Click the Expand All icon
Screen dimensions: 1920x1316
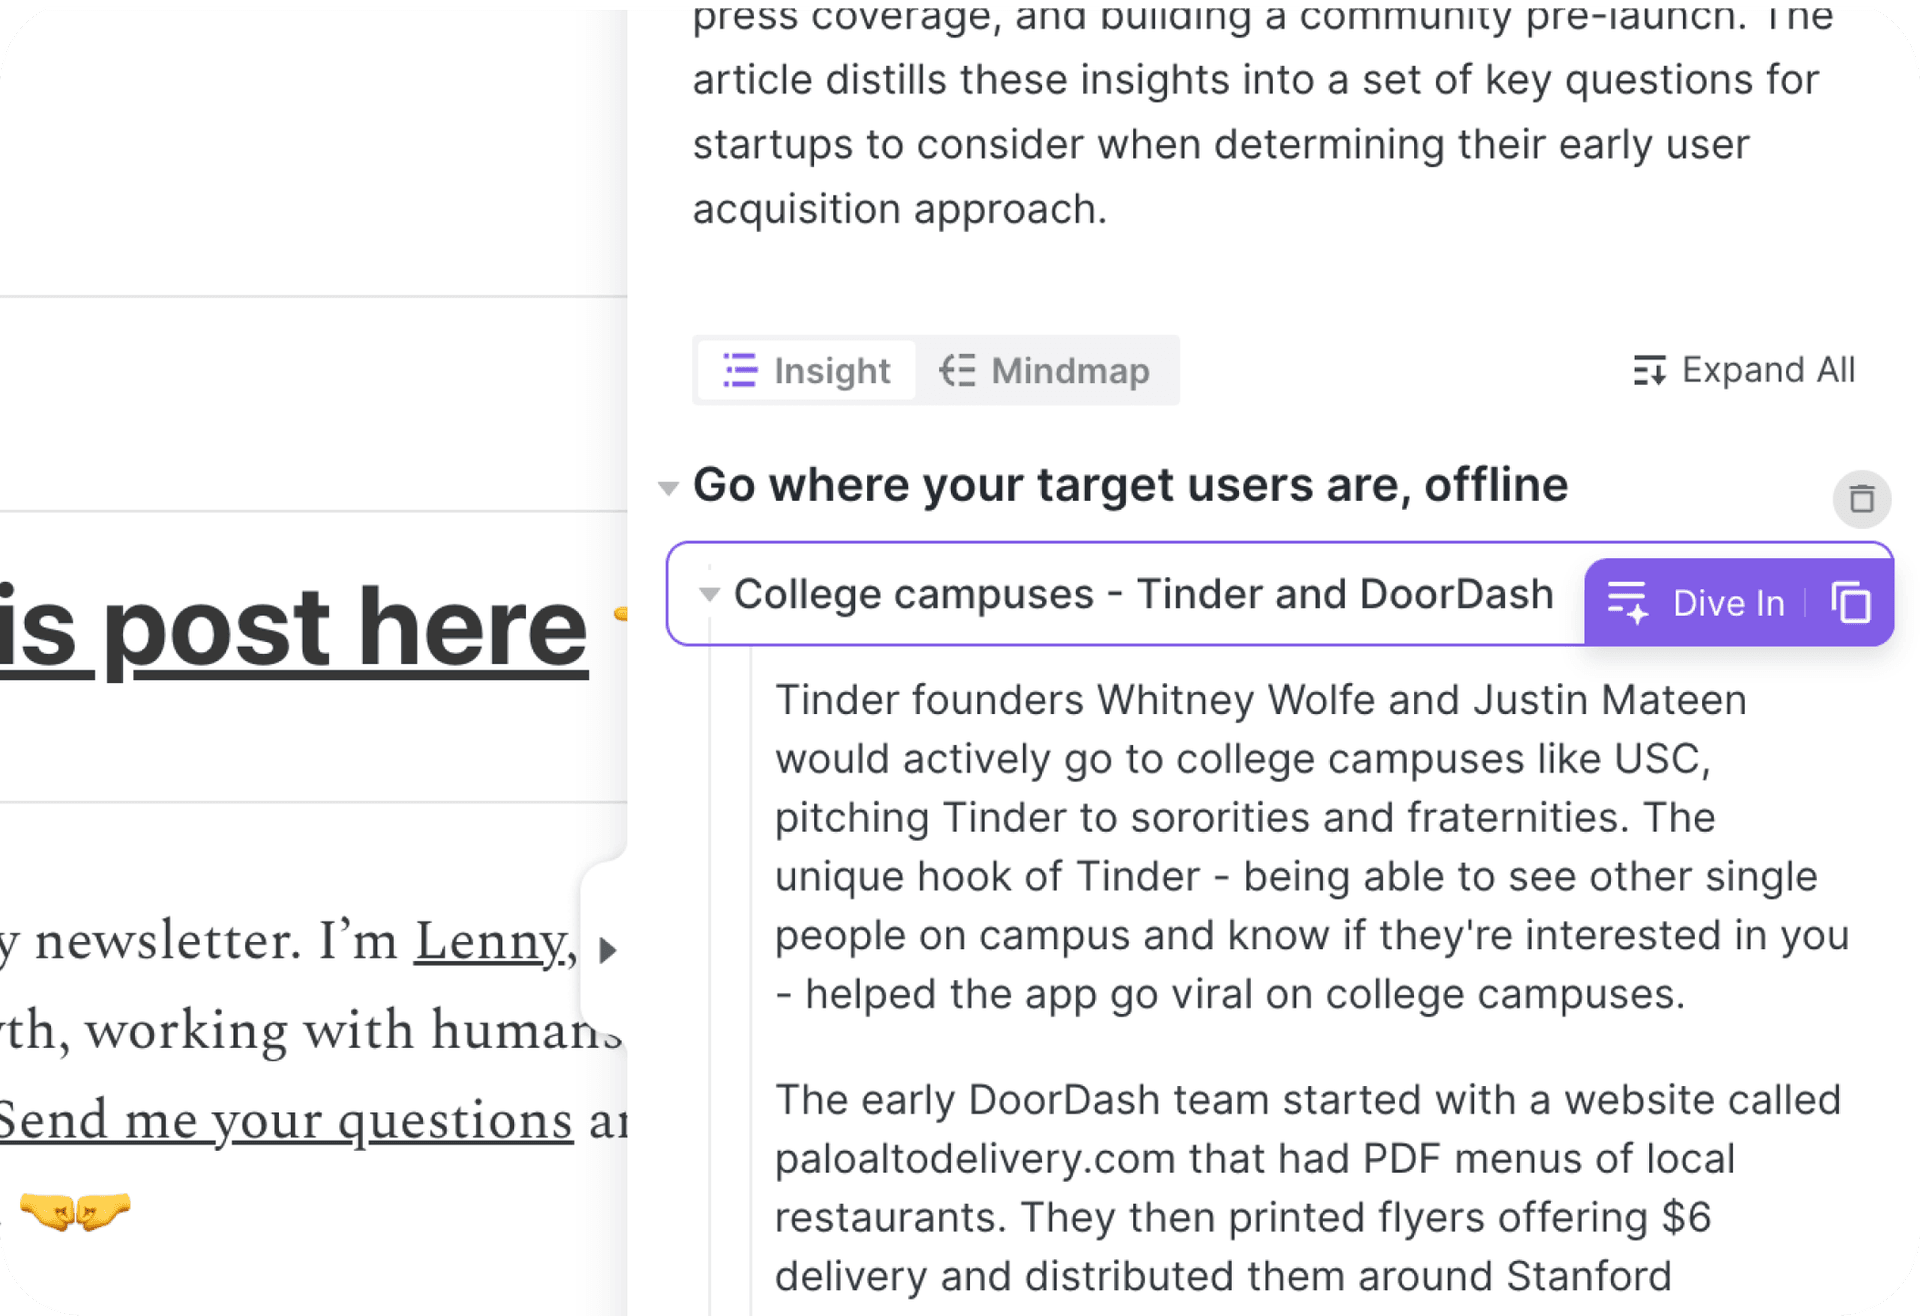1649,371
